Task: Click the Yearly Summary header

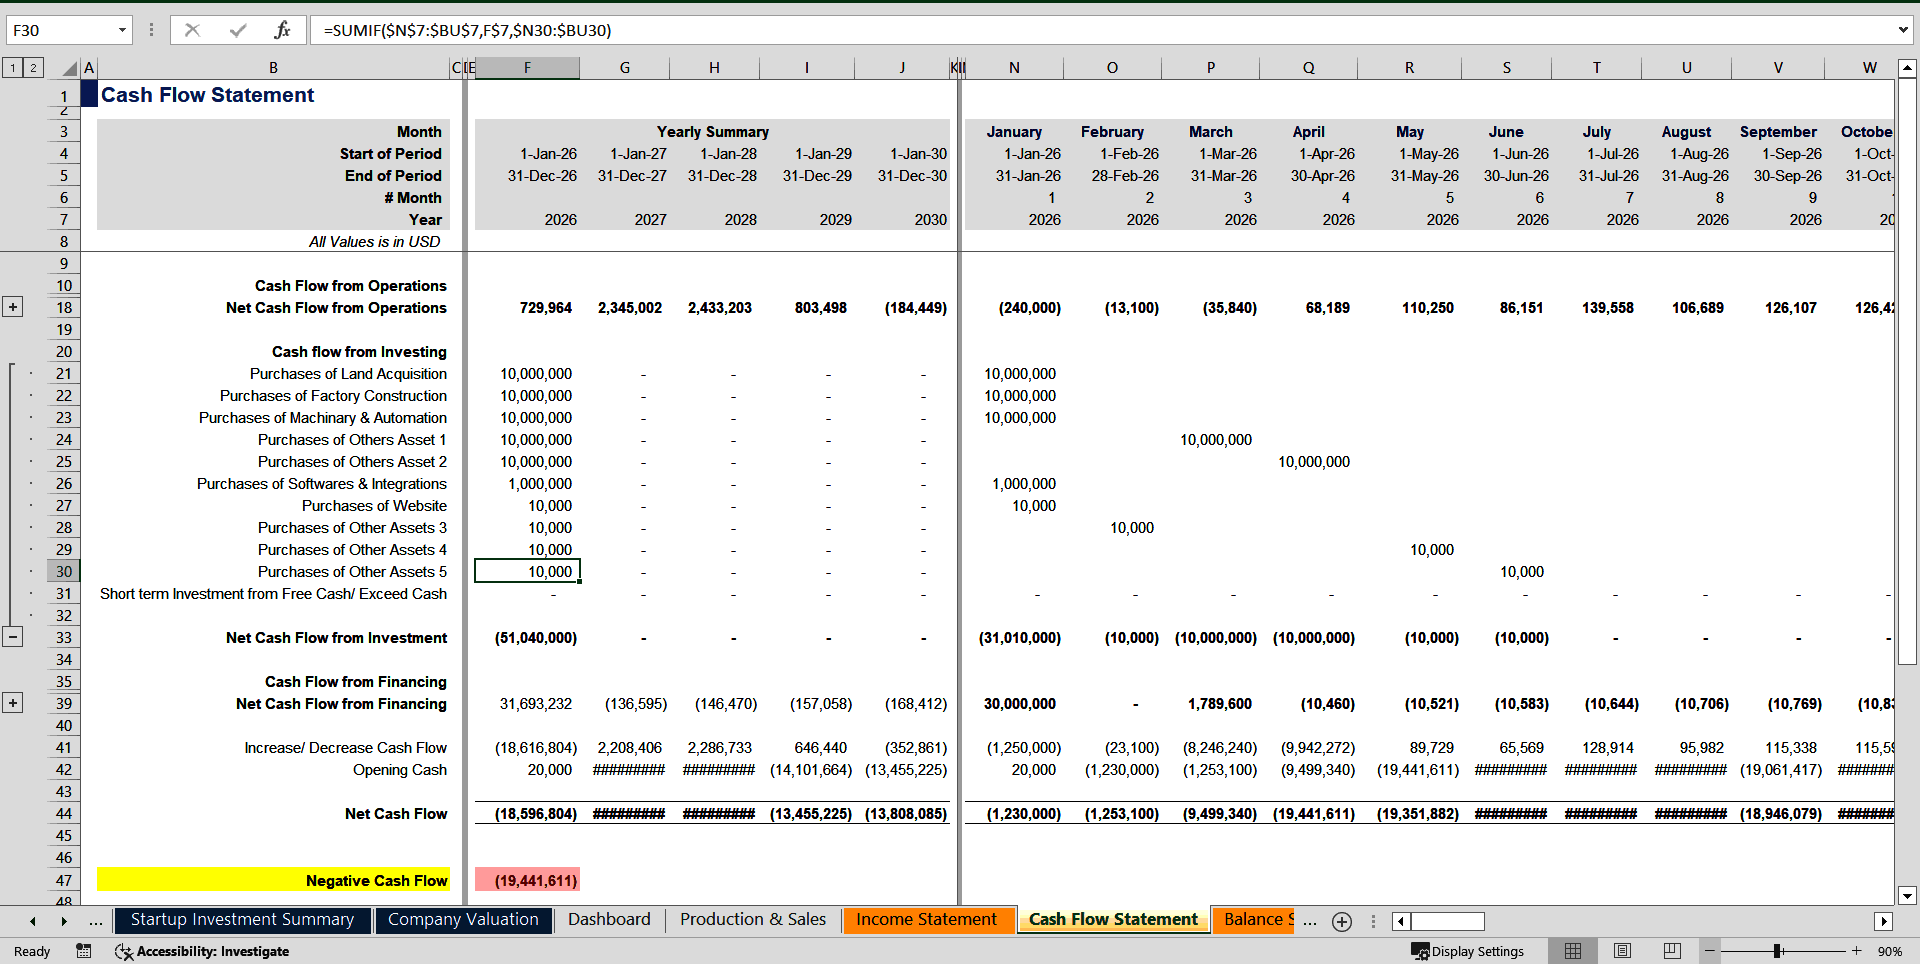Action: pos(712,132)
